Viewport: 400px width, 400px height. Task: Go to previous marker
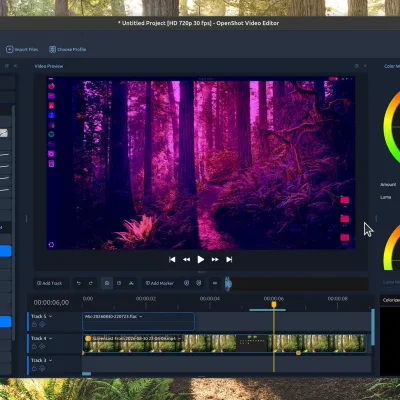click(x=186, y=283)
